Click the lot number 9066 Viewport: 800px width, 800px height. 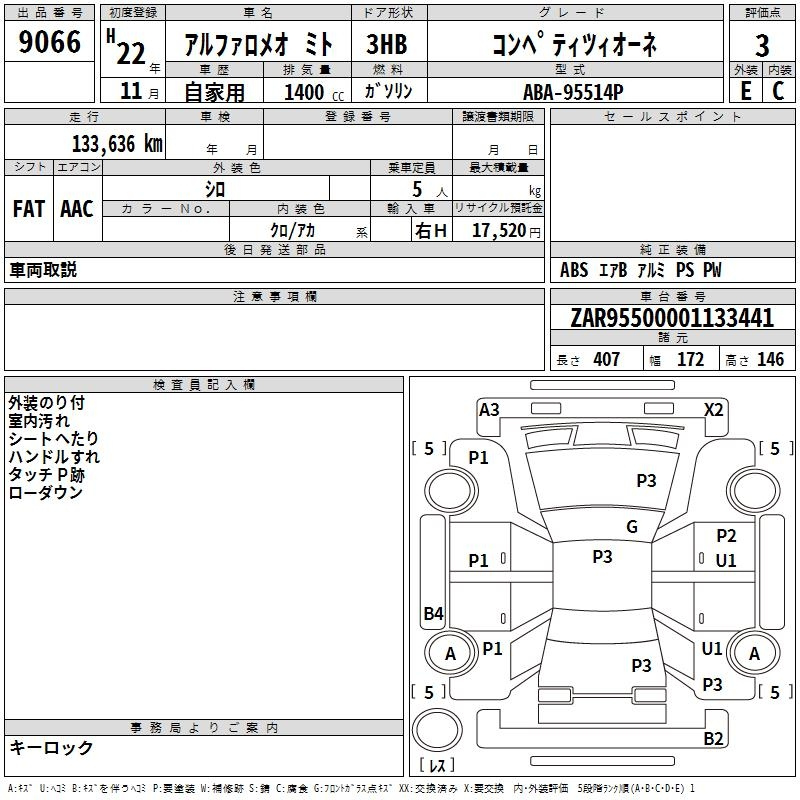click(50, 43)
